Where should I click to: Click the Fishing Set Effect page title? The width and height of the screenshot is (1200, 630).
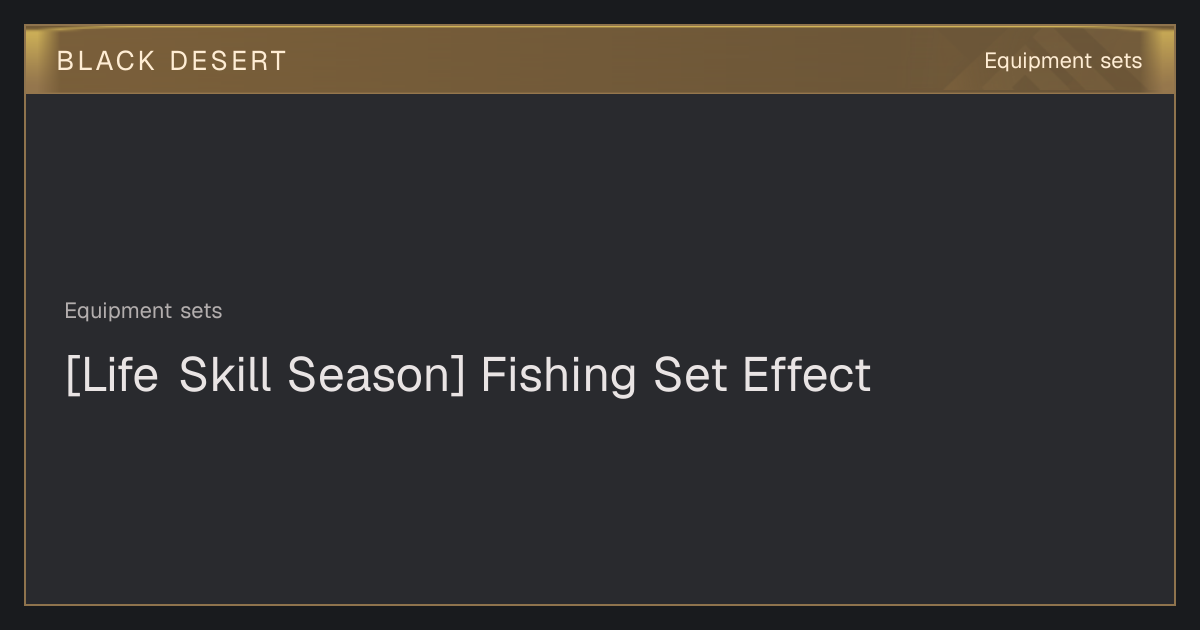tap(468, 375)
